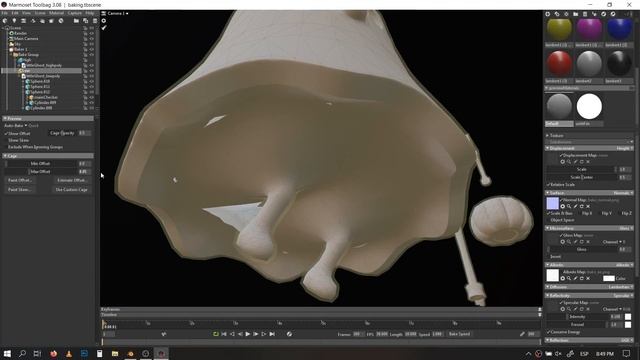Click the load gear icon under Albedo Map
Image resolution: width=640 pixels, height=360 pixels.
pos(562,278)
